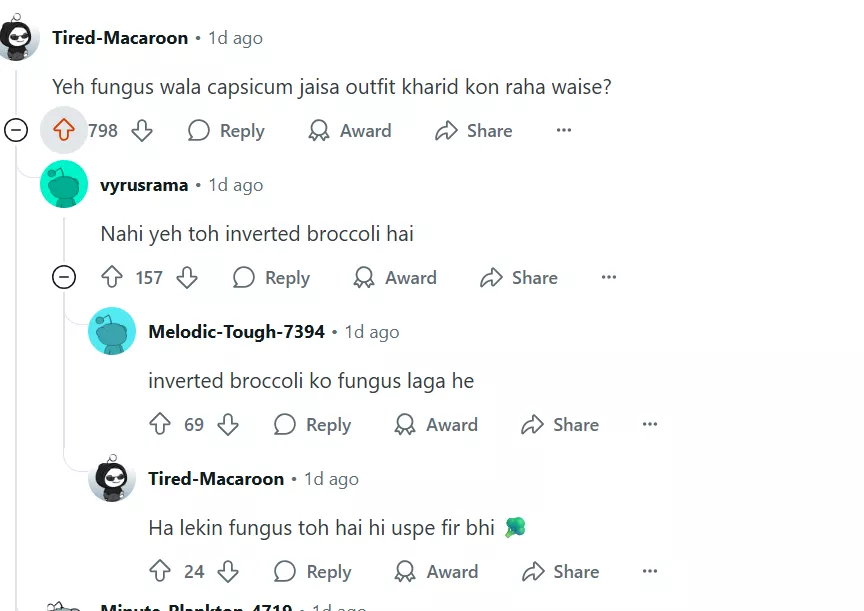Downvote the comment with 798 votes

(142, 131)
